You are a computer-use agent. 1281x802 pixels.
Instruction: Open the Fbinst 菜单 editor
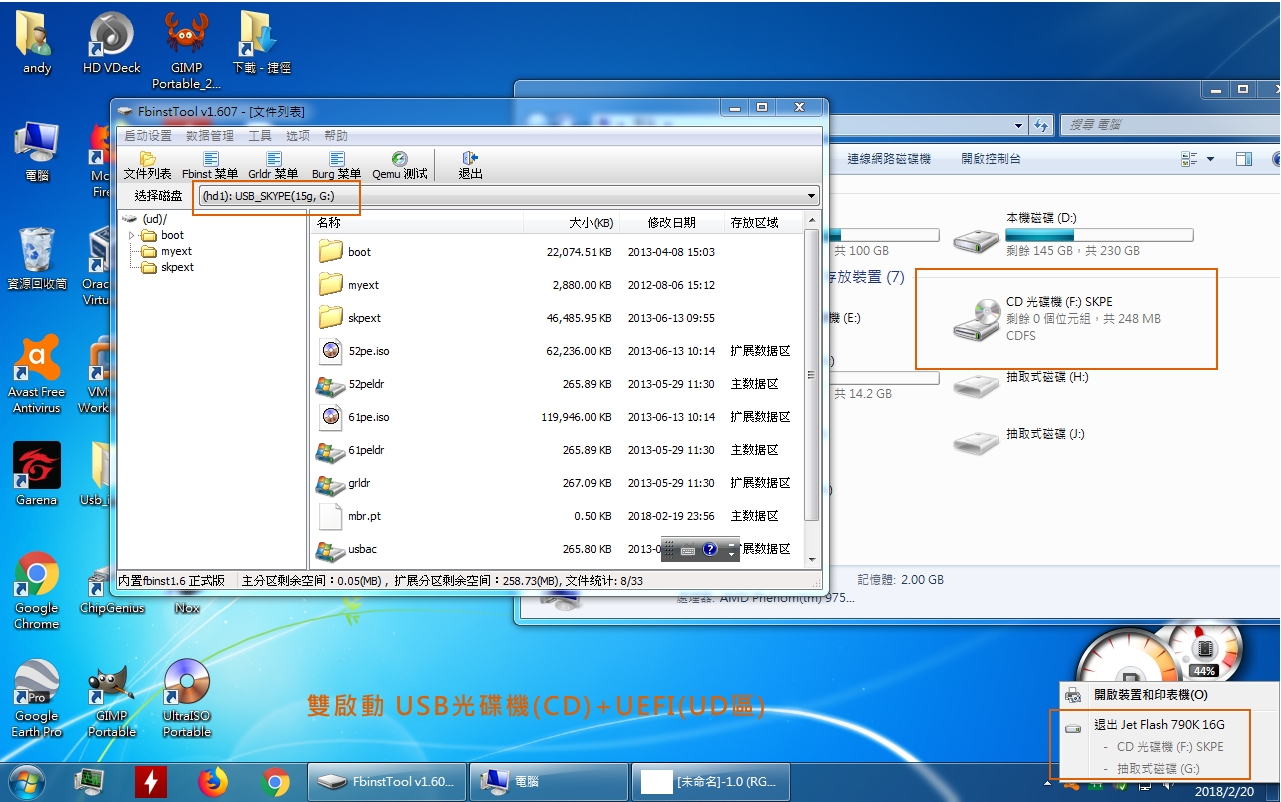click(x=210, y=165)
